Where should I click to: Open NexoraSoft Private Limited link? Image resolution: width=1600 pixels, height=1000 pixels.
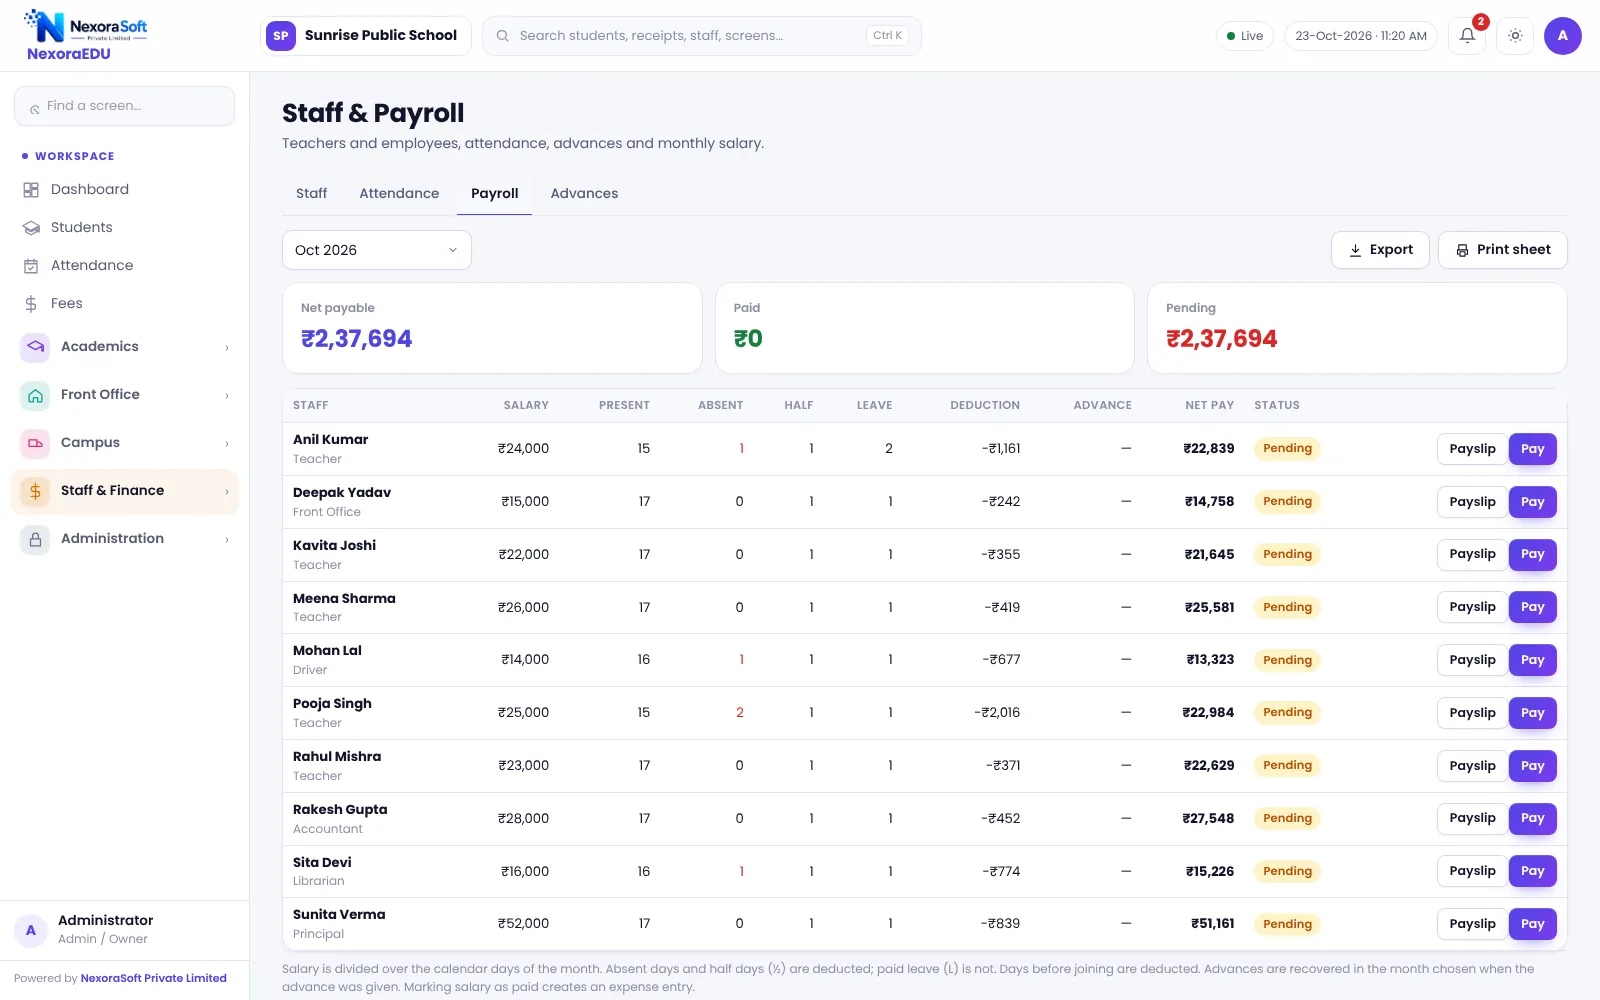(154, 978)
